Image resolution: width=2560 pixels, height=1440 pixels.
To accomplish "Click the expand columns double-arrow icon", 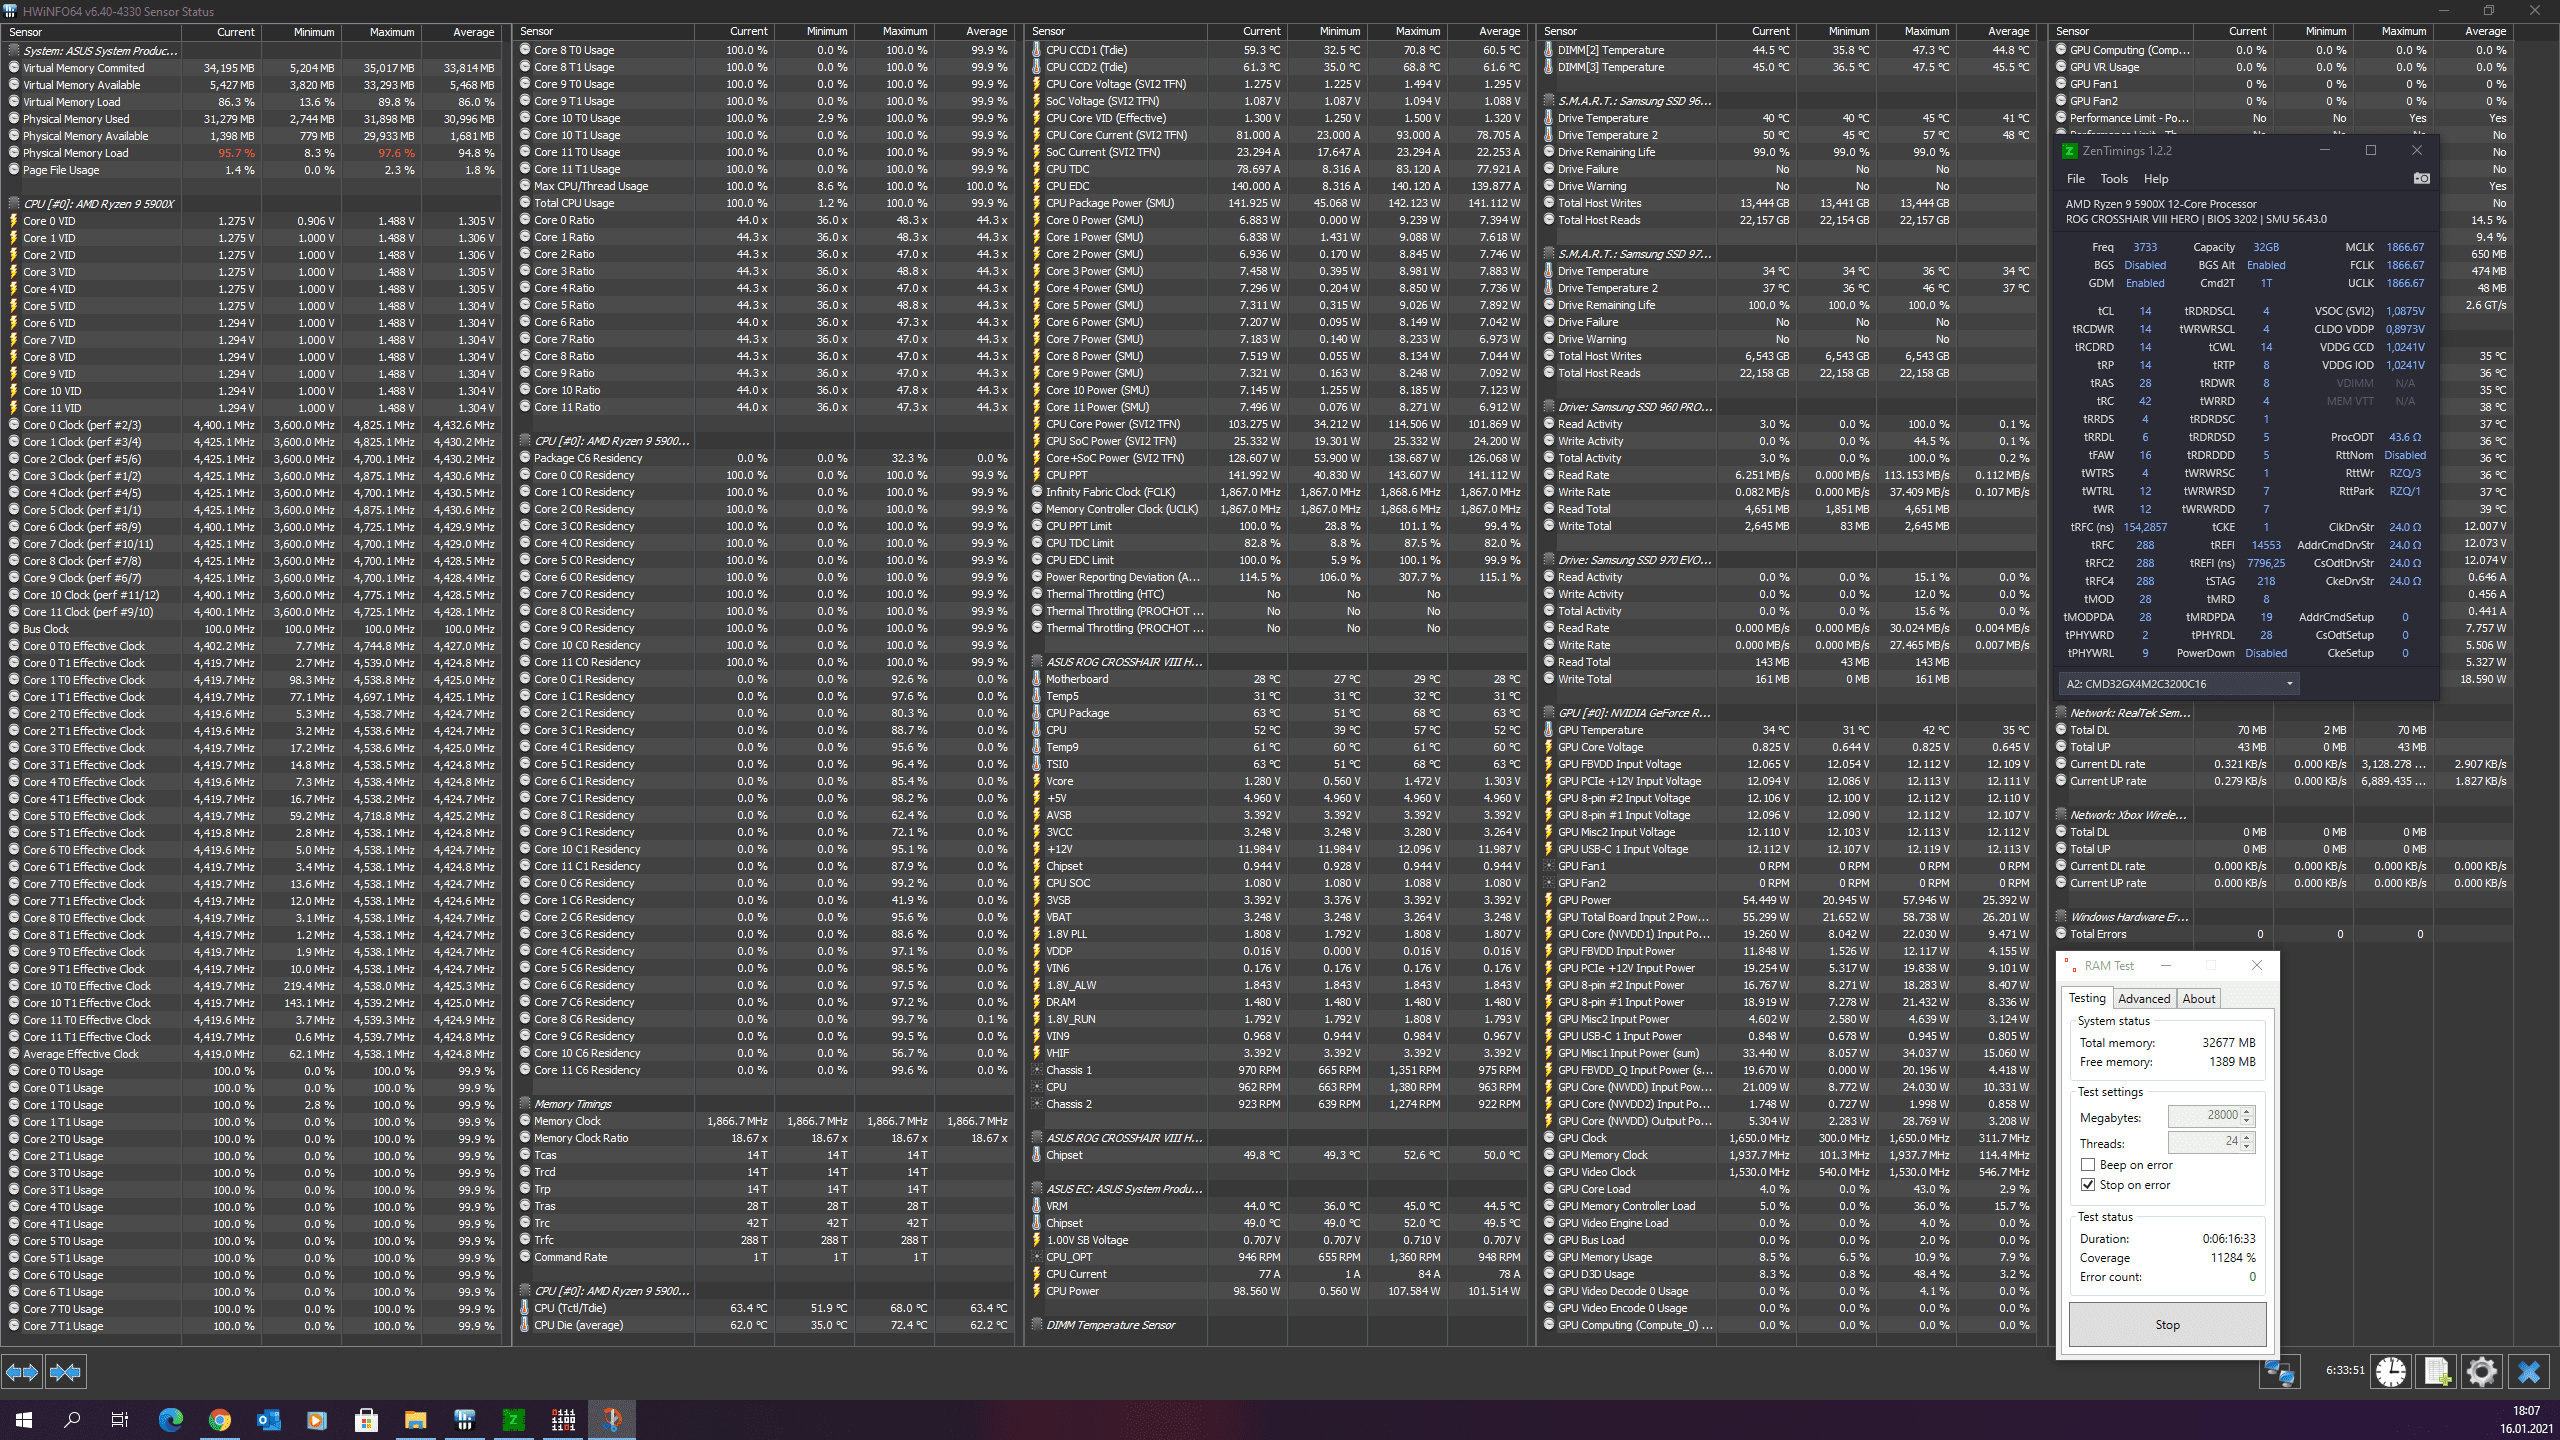I will (x=21, y=1372).
